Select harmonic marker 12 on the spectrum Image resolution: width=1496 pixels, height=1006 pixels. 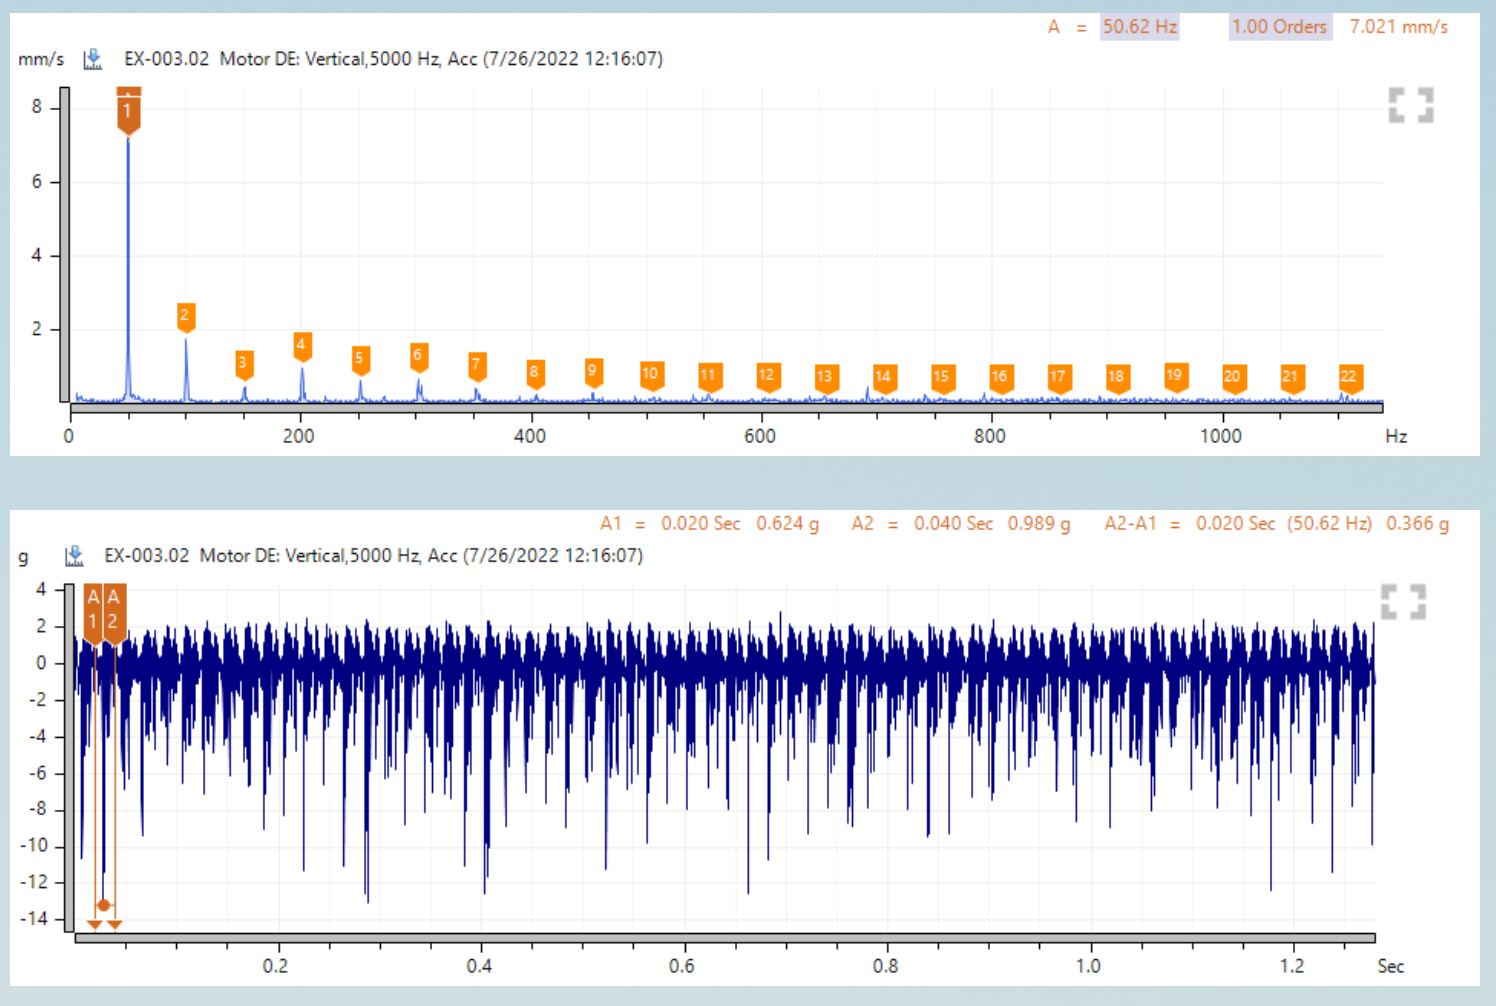click(767, 377)
